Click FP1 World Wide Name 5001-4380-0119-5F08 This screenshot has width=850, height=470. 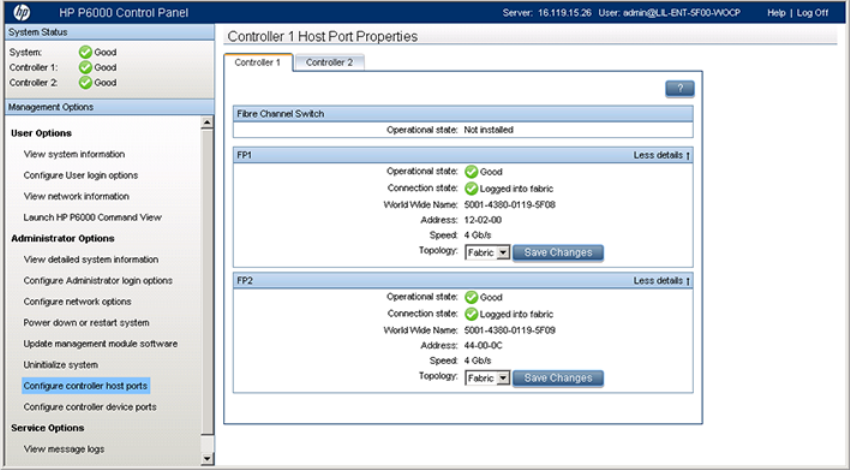510,205
